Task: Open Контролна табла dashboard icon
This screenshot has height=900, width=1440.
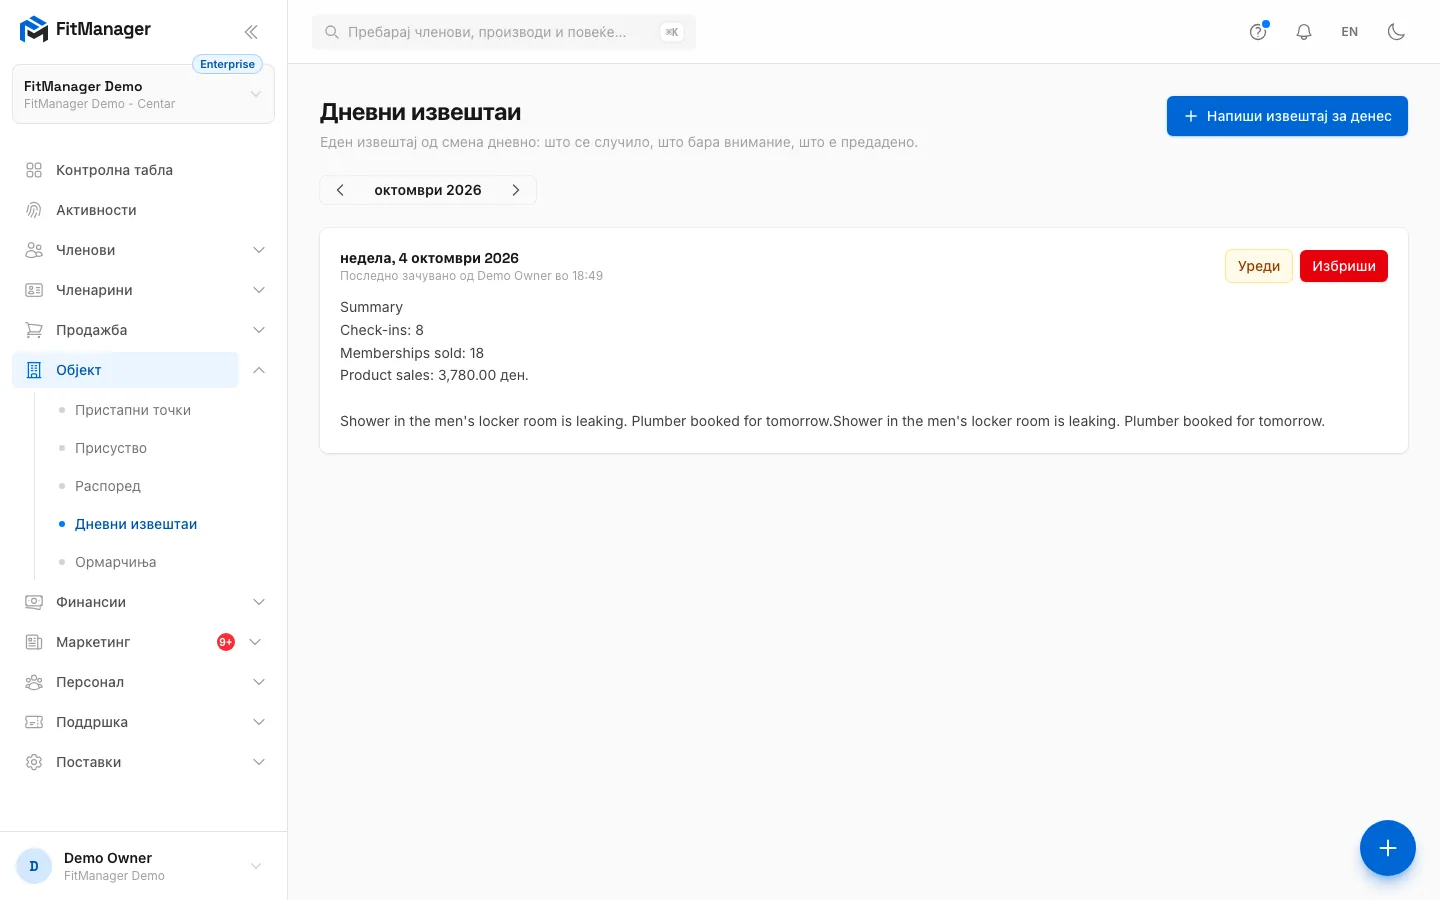Action: pos(34,170)
